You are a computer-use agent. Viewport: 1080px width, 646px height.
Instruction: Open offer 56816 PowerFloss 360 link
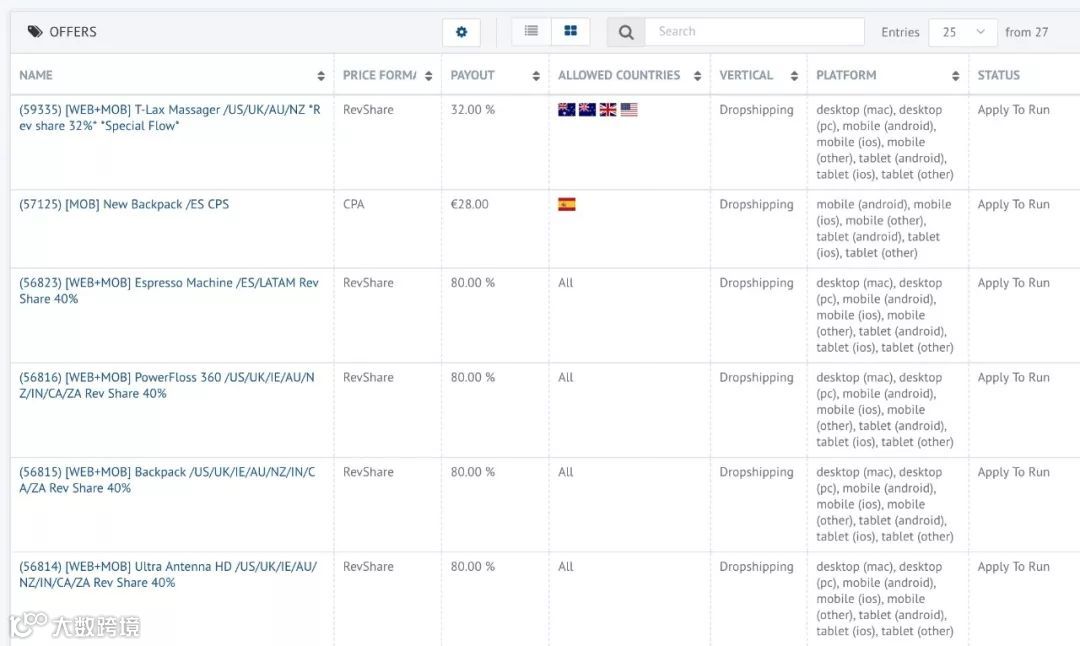(167, 386)
